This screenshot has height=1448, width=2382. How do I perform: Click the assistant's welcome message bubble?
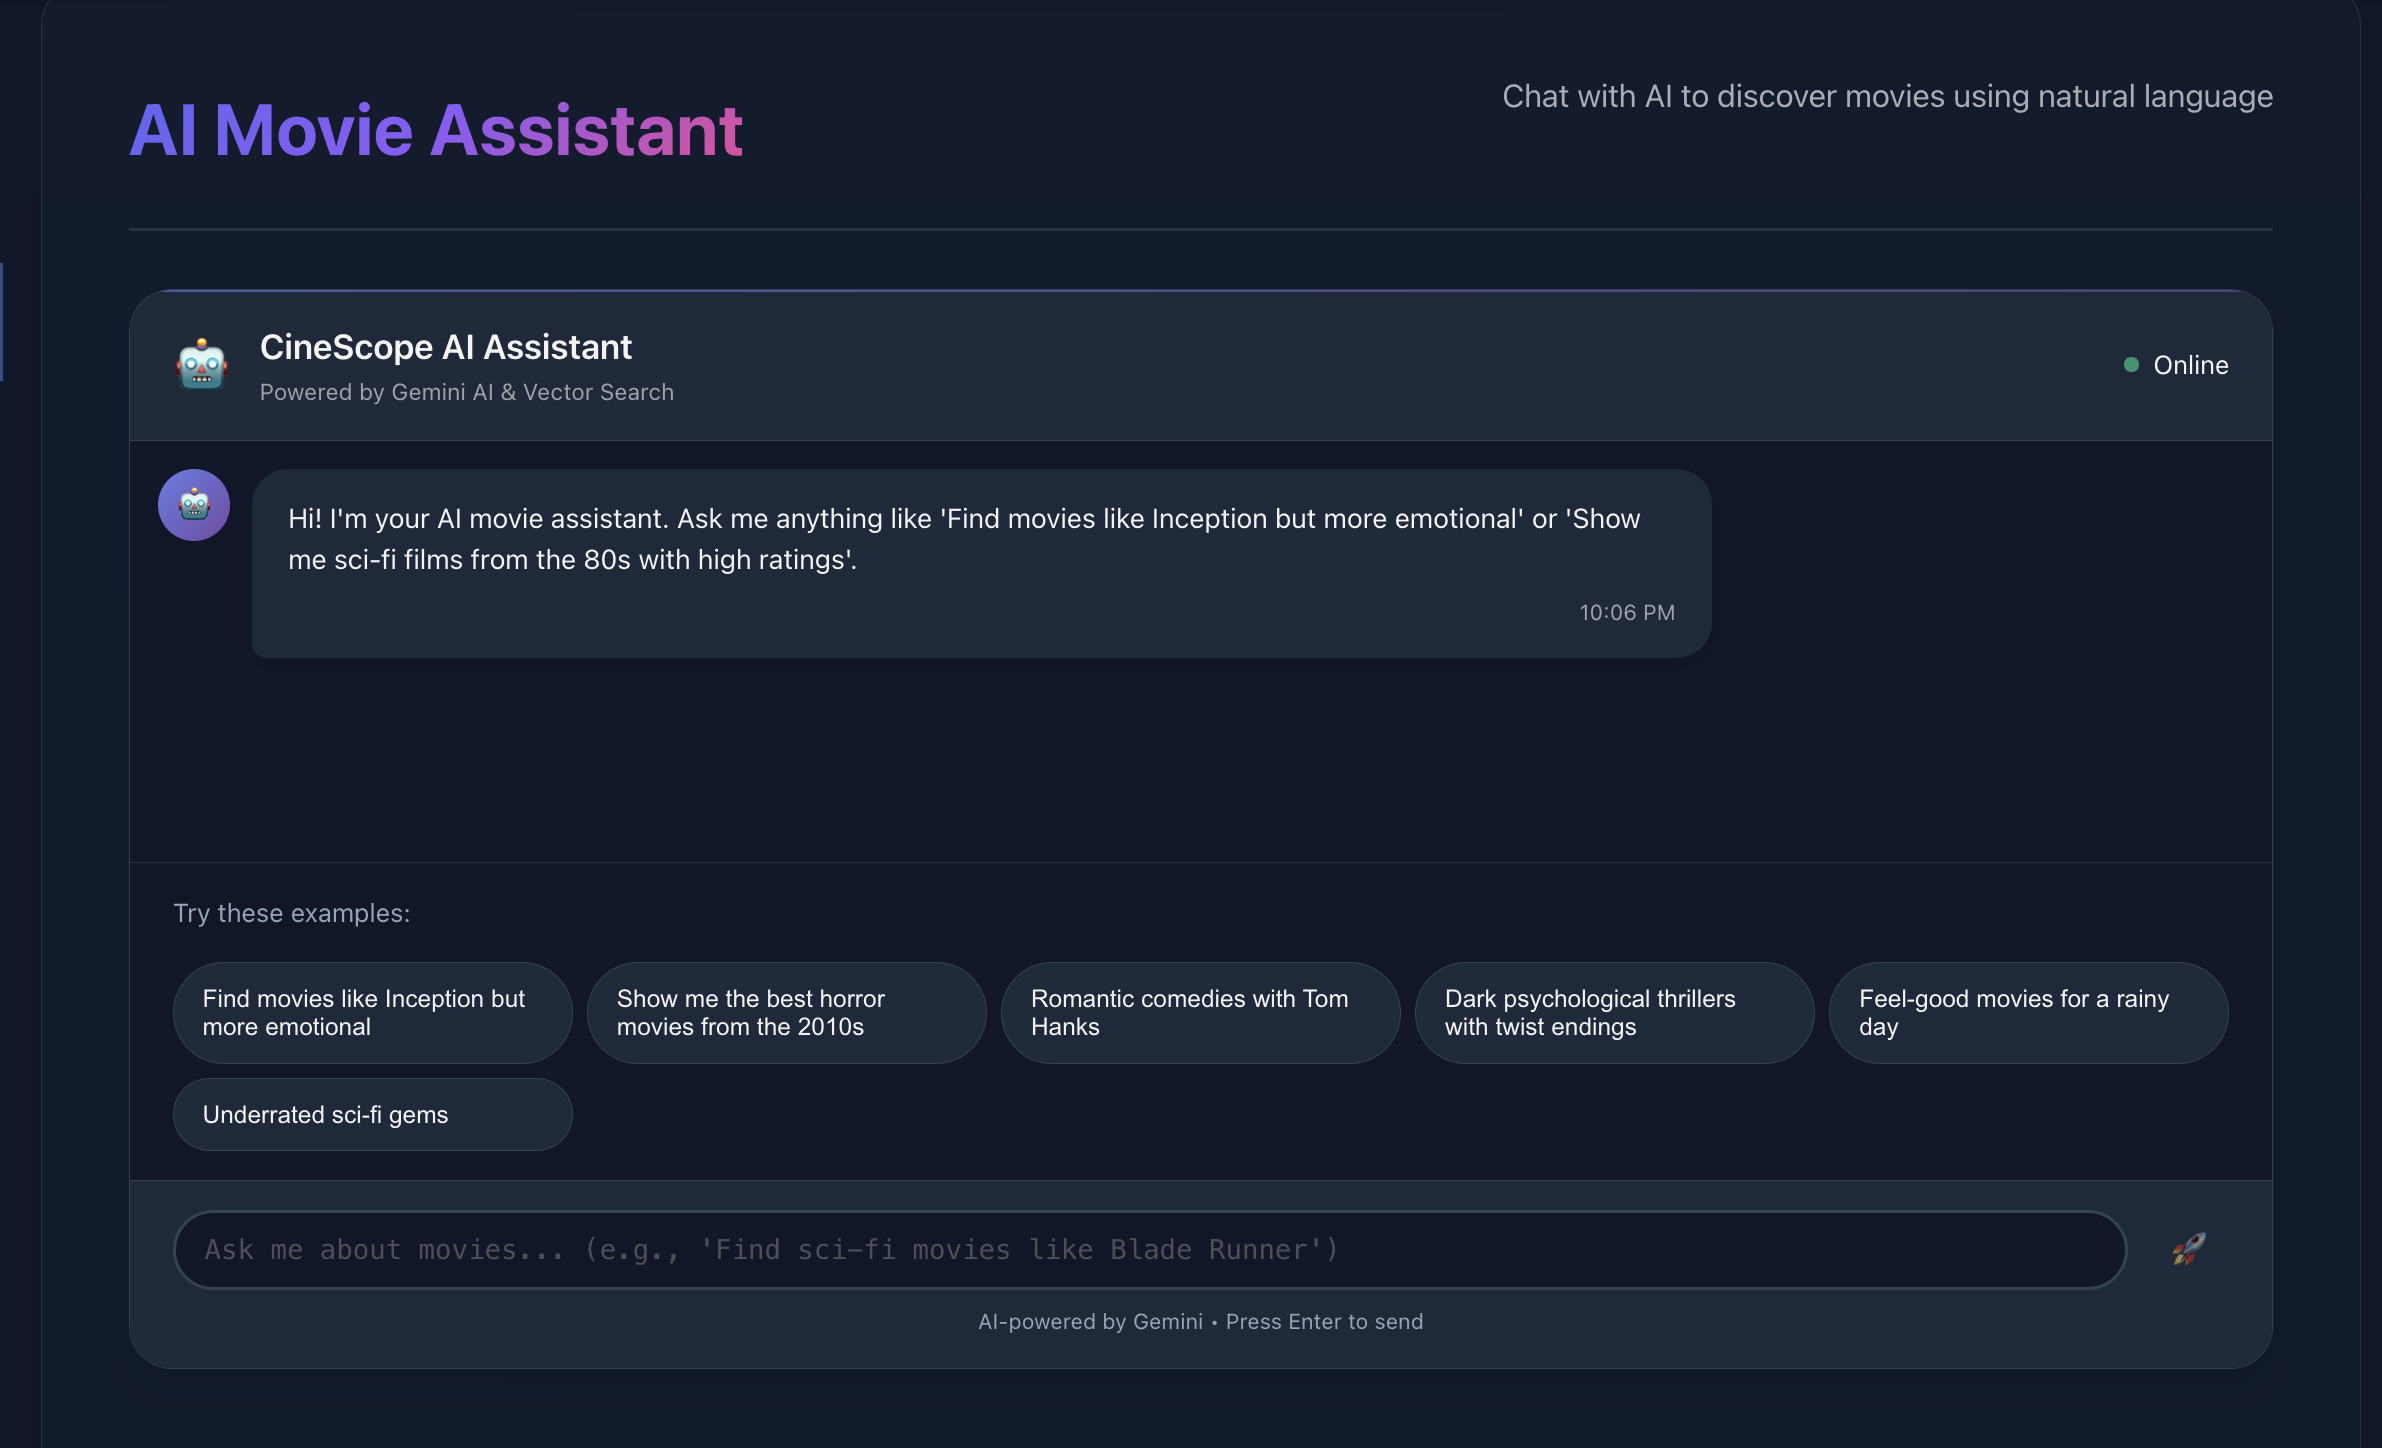coord(980,540)
